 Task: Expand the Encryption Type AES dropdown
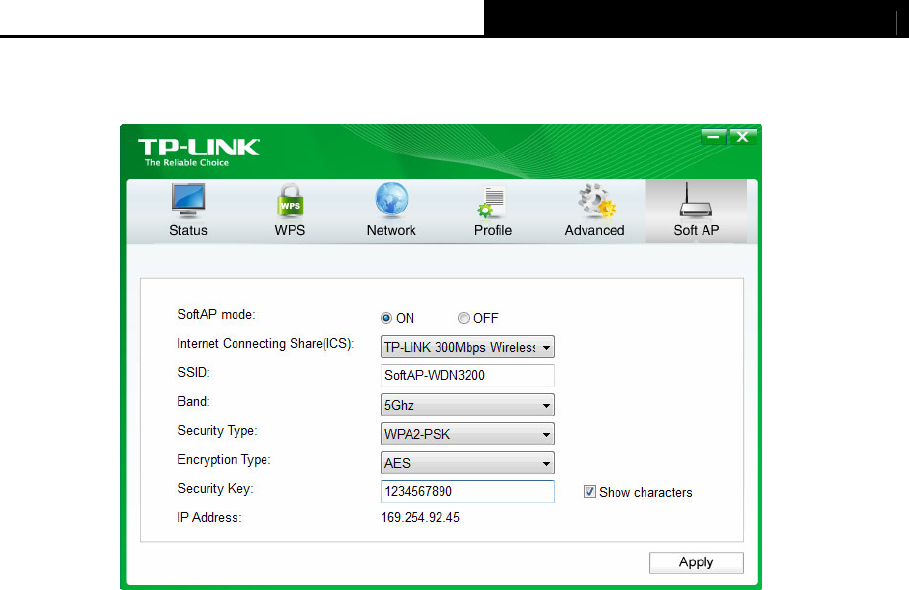pos(468,463)
